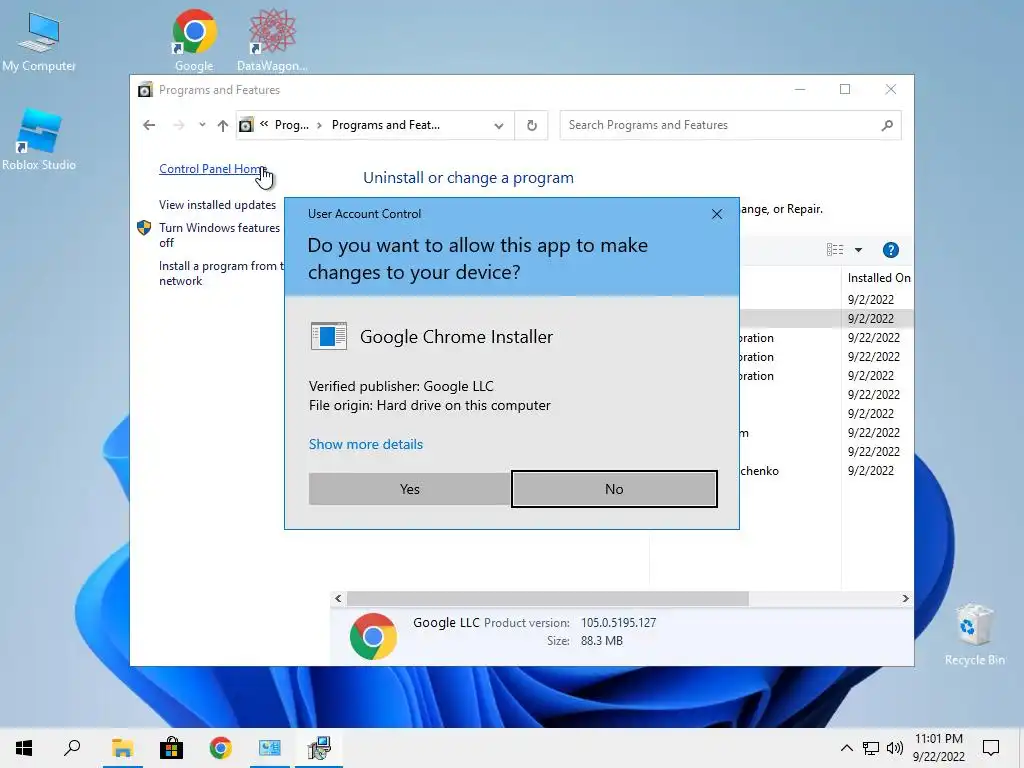This screenshot has width=1024, height=768.
Task: Click the forward navigation arrow
Action: point(178,125)
